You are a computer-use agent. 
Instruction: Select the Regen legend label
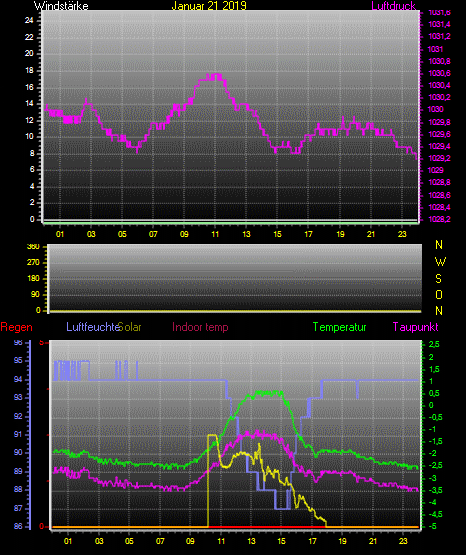(16, 327)
